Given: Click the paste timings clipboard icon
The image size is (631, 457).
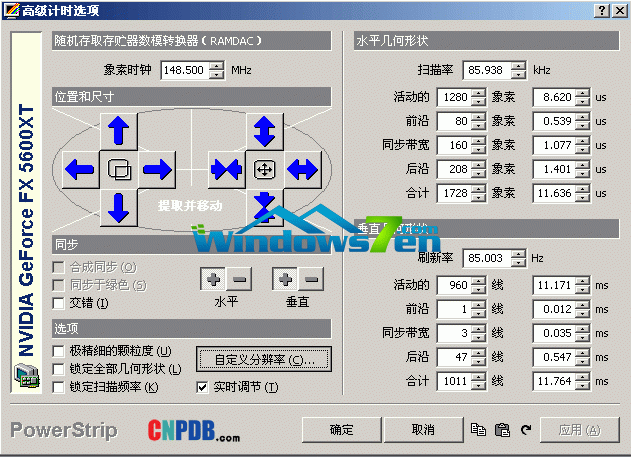Looking at the screenshot, I should [502, 430].
